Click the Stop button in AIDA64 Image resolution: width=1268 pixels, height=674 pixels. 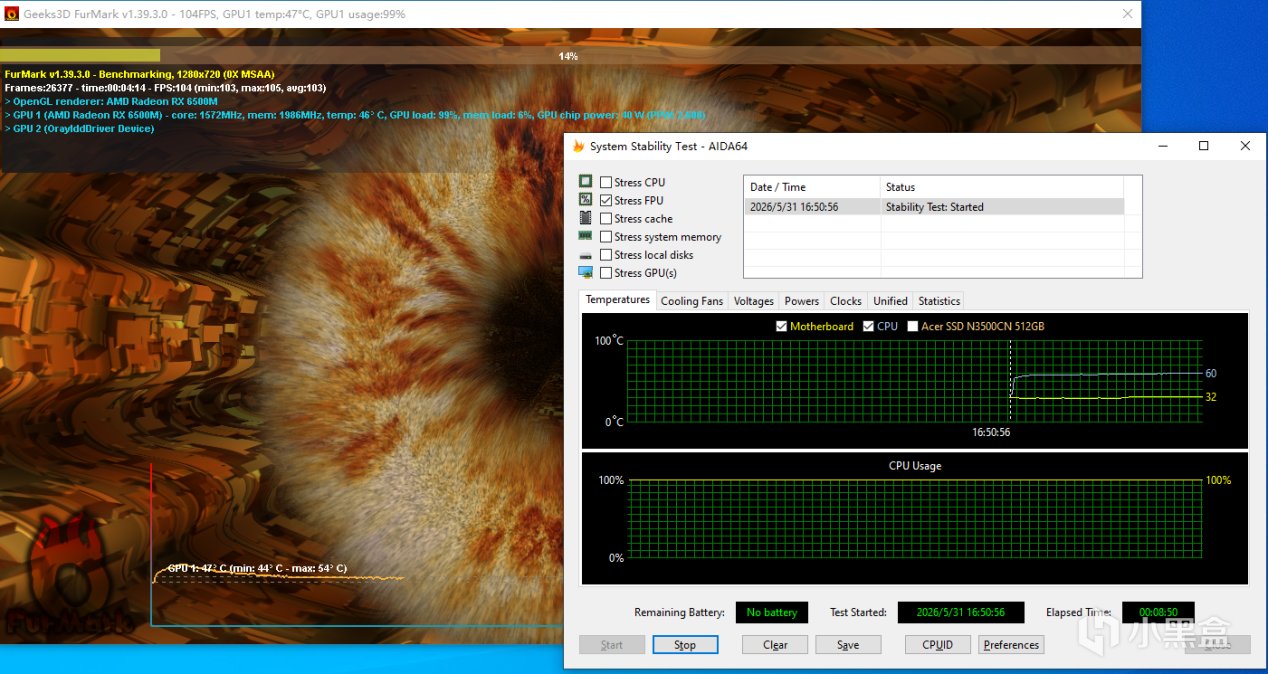685,645
